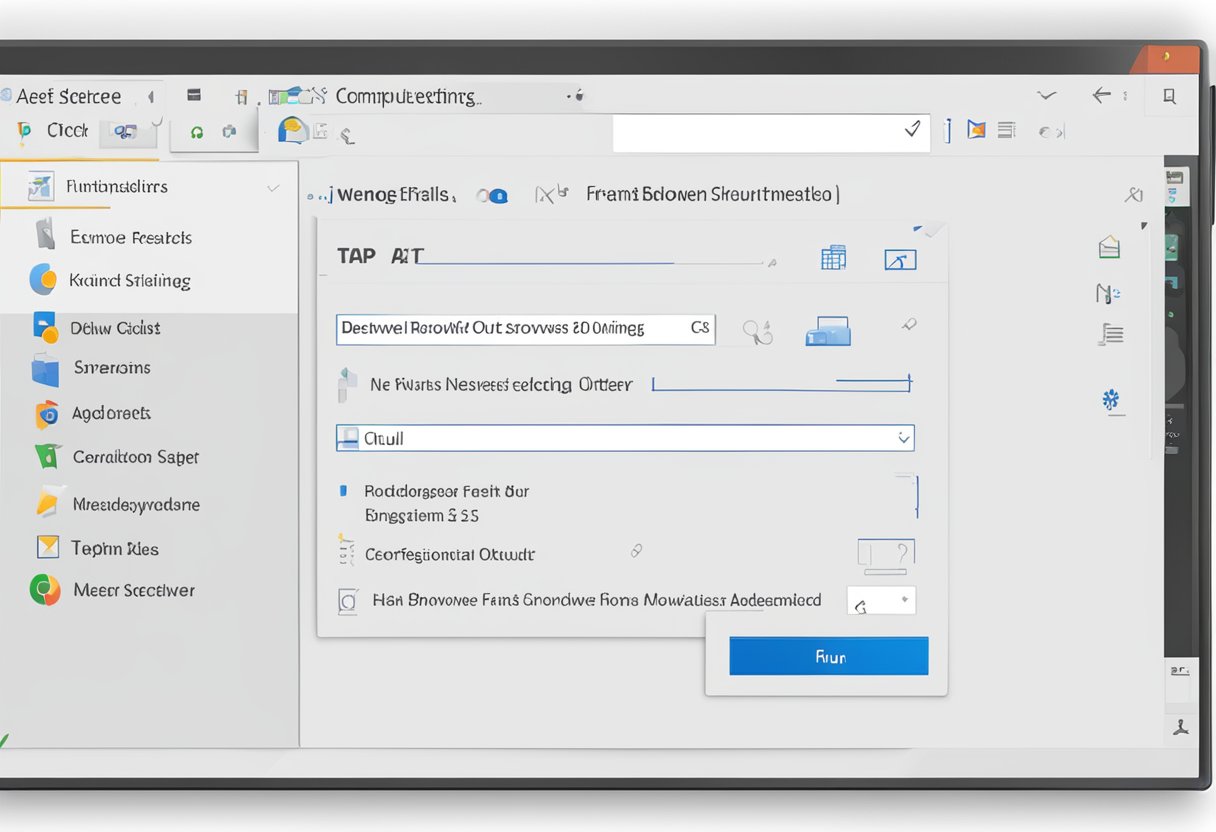Open Meer Secetlwer via its browser icon

tap(44, 590)
